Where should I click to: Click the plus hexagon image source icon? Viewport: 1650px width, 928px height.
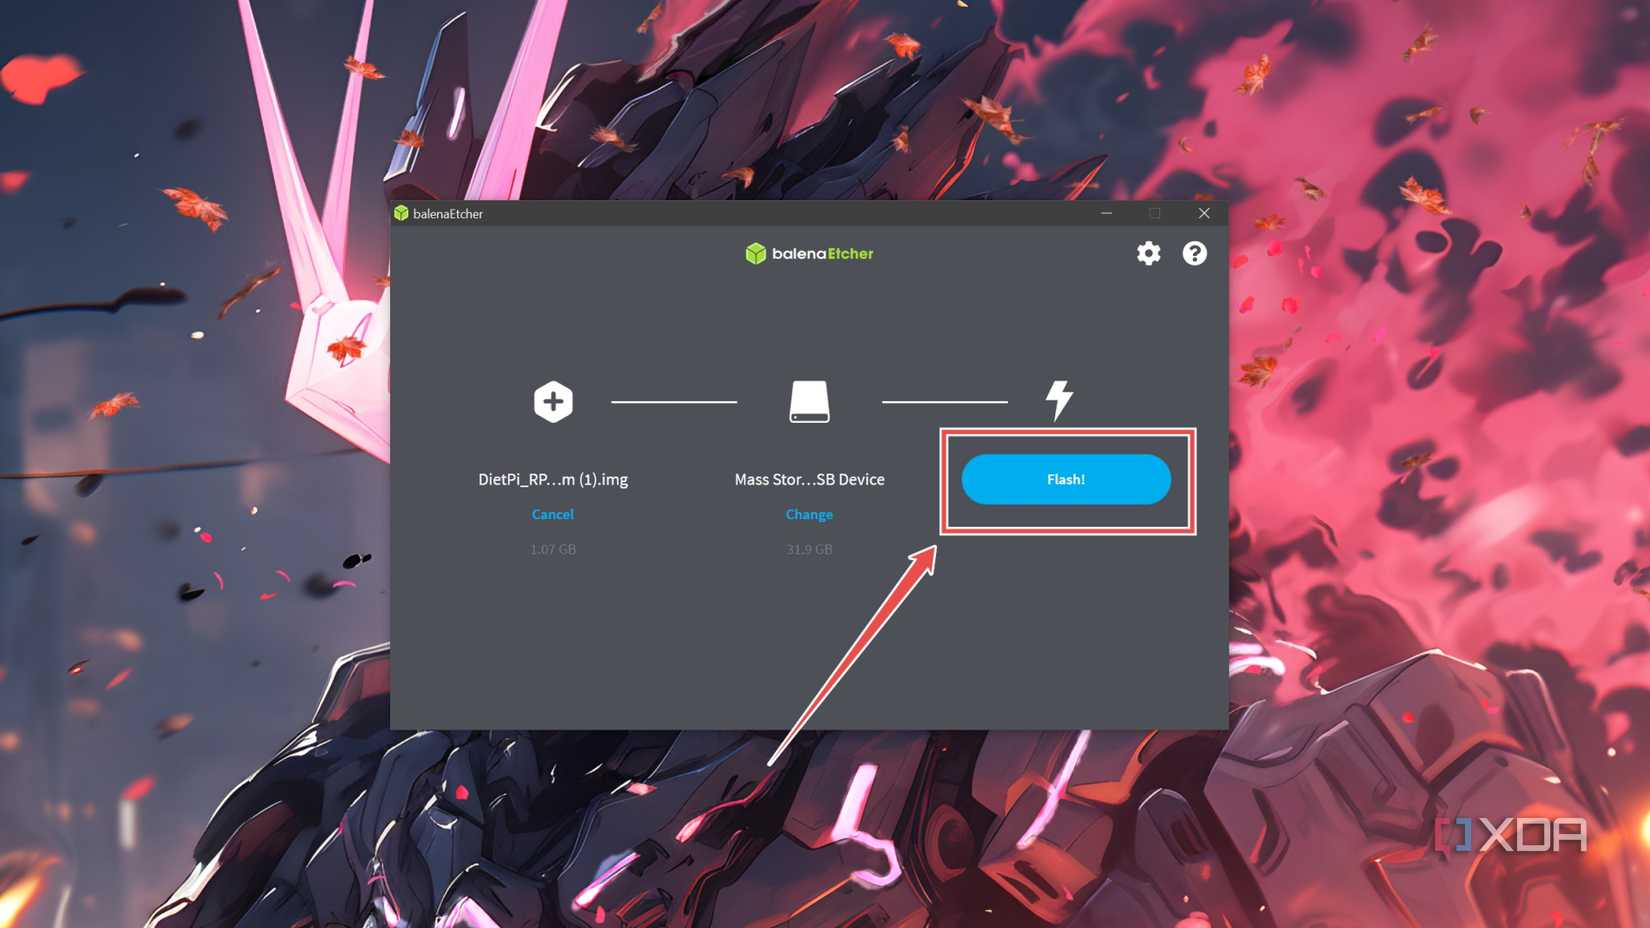553,402
